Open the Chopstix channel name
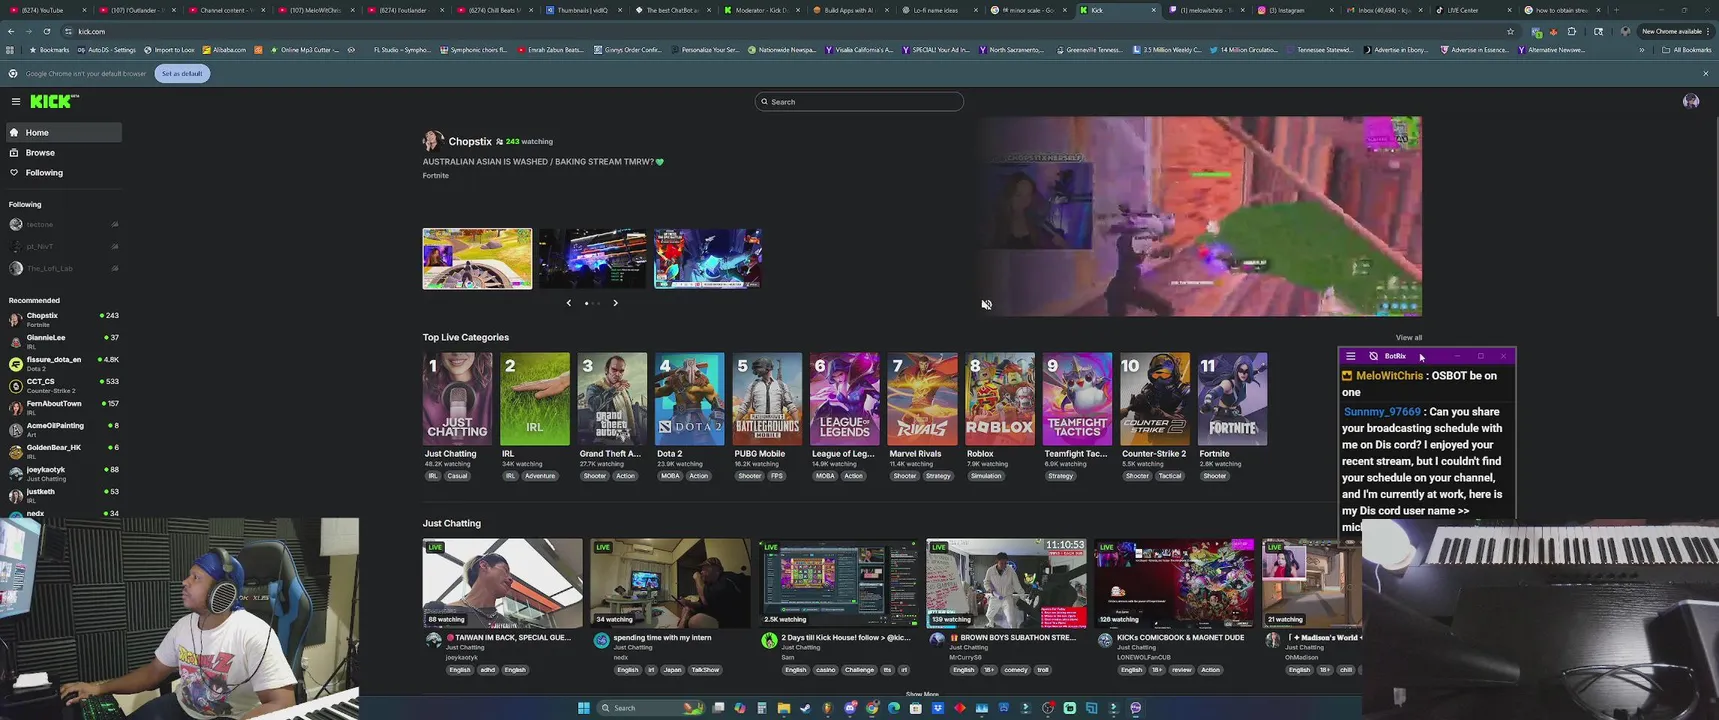The width and height of the screenshot is (1719, 720). click(x=470, y=142)
